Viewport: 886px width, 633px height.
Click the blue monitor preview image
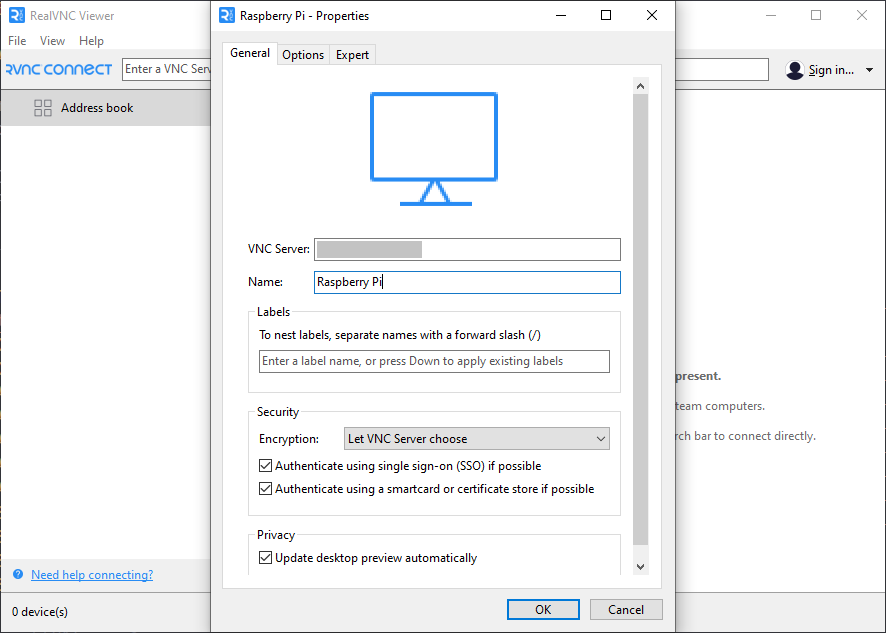click(x=434, y=149)
